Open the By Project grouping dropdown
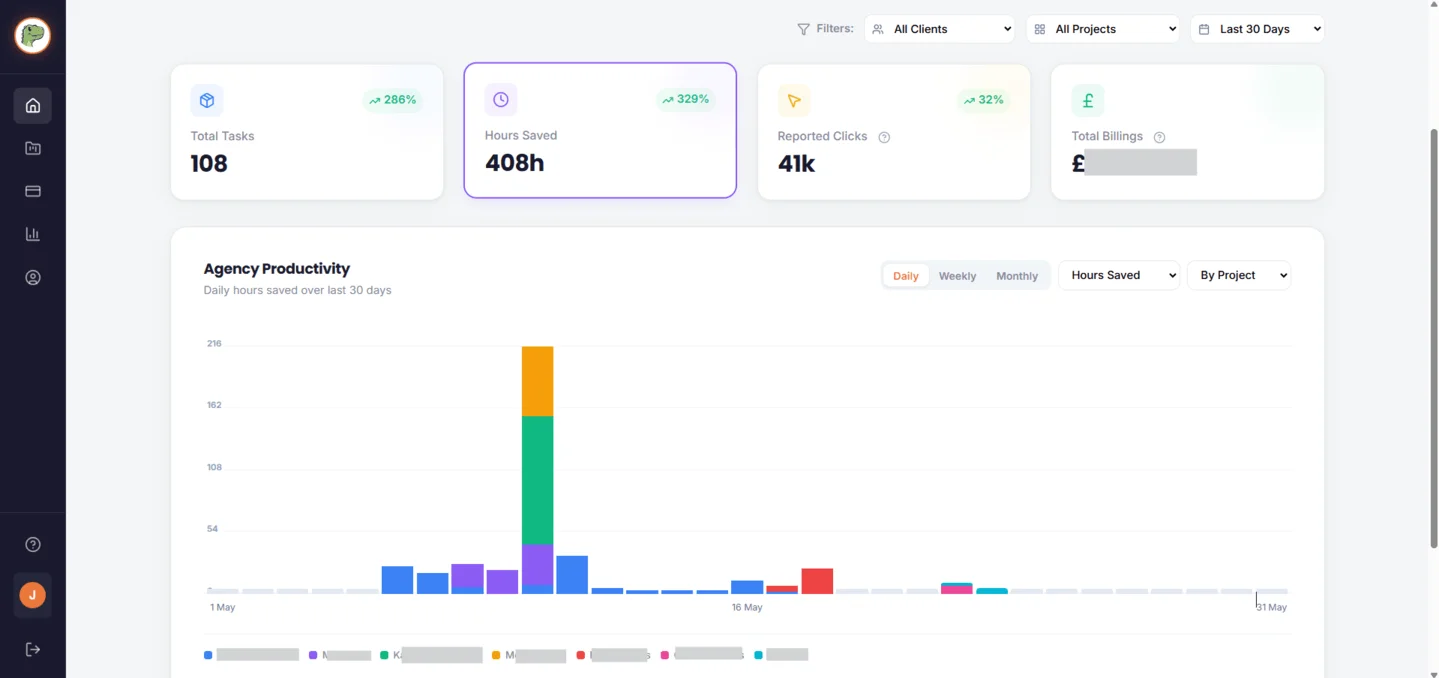Screen dimensions: 1439x678 [x=1239, y=275]
